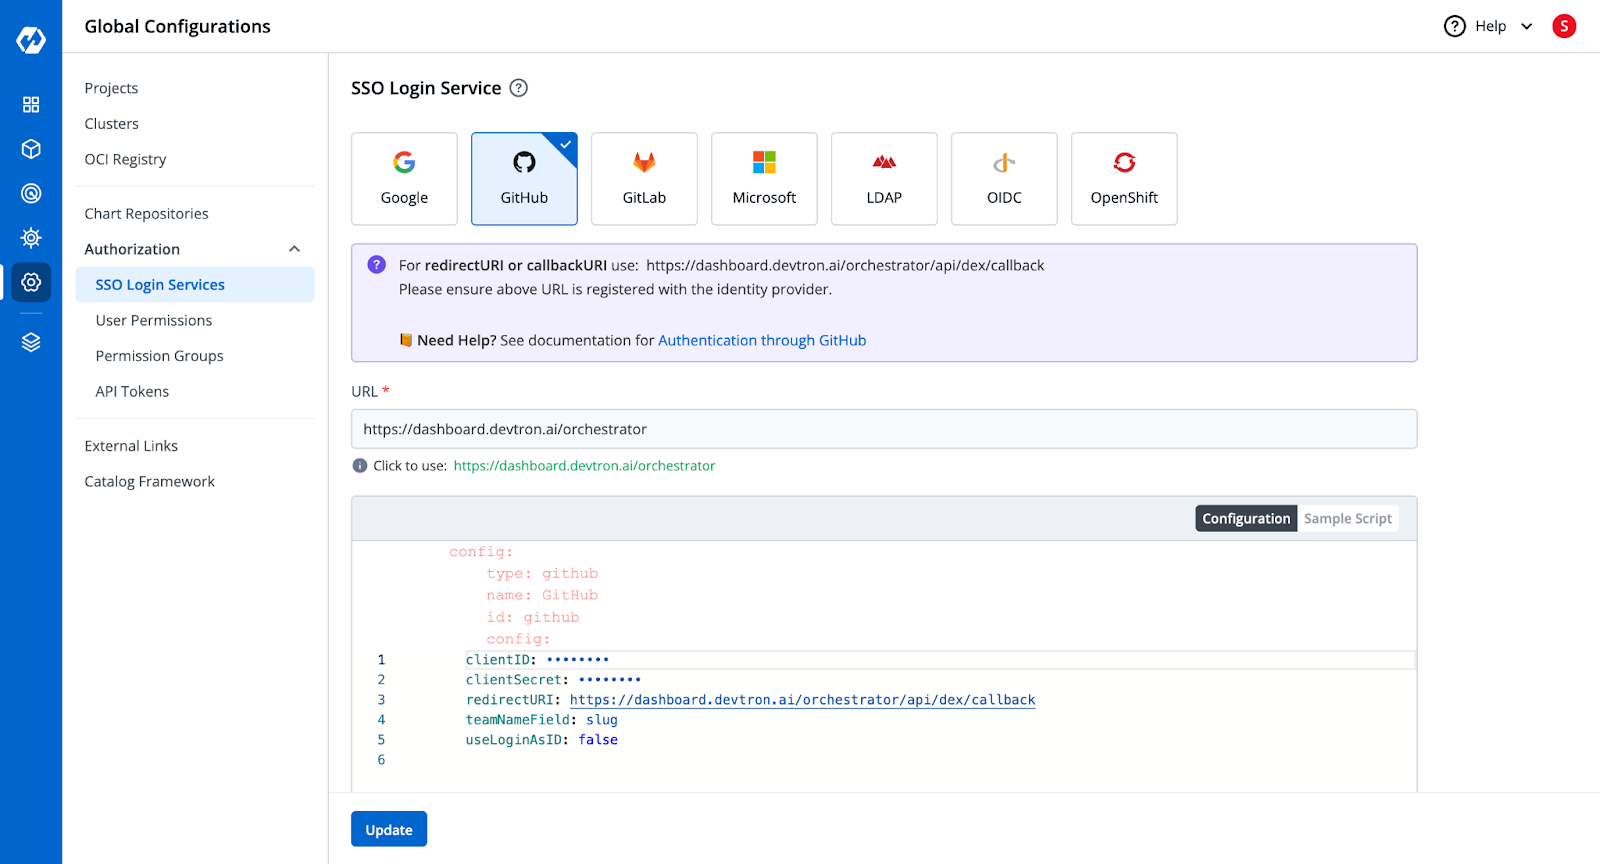Open Authentication through GitHub documentation link
Viewport: 1600px width, 864px height.
[762, 340]
